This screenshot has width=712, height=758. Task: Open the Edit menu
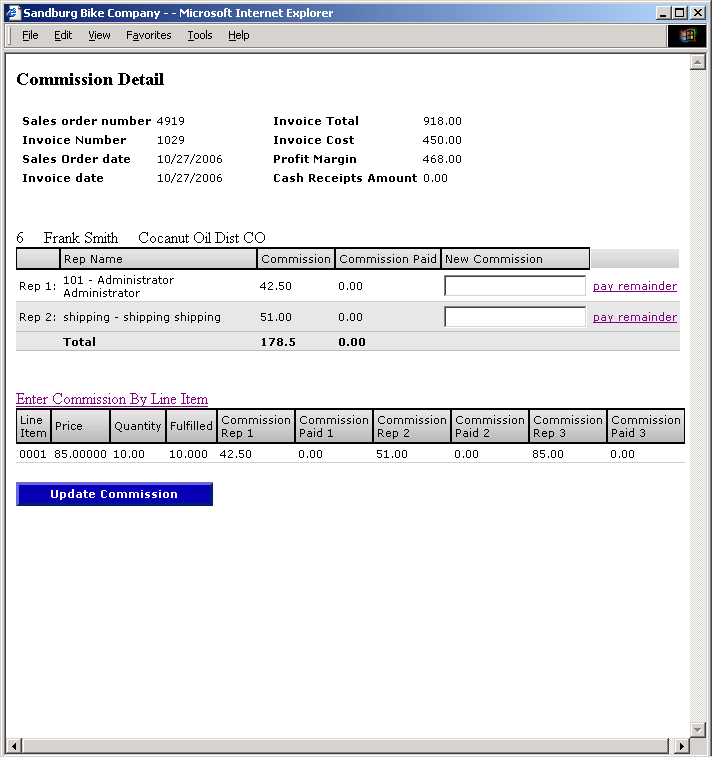pos(63,35)
